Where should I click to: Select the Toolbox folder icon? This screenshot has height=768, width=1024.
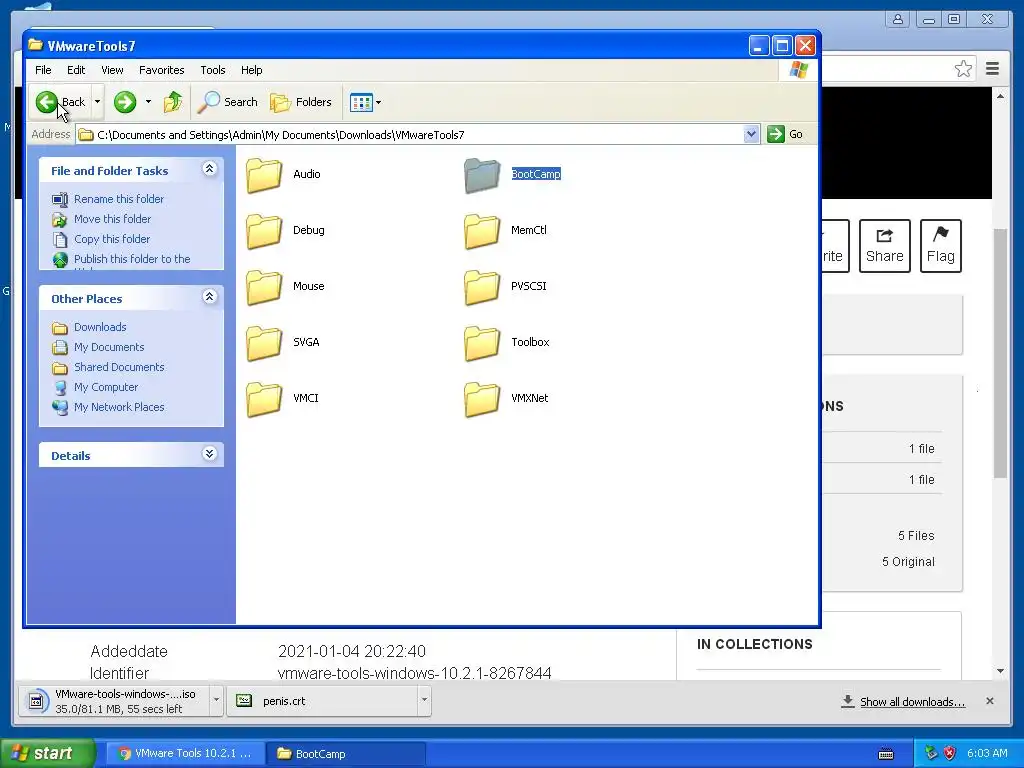(x=482, y=343)
